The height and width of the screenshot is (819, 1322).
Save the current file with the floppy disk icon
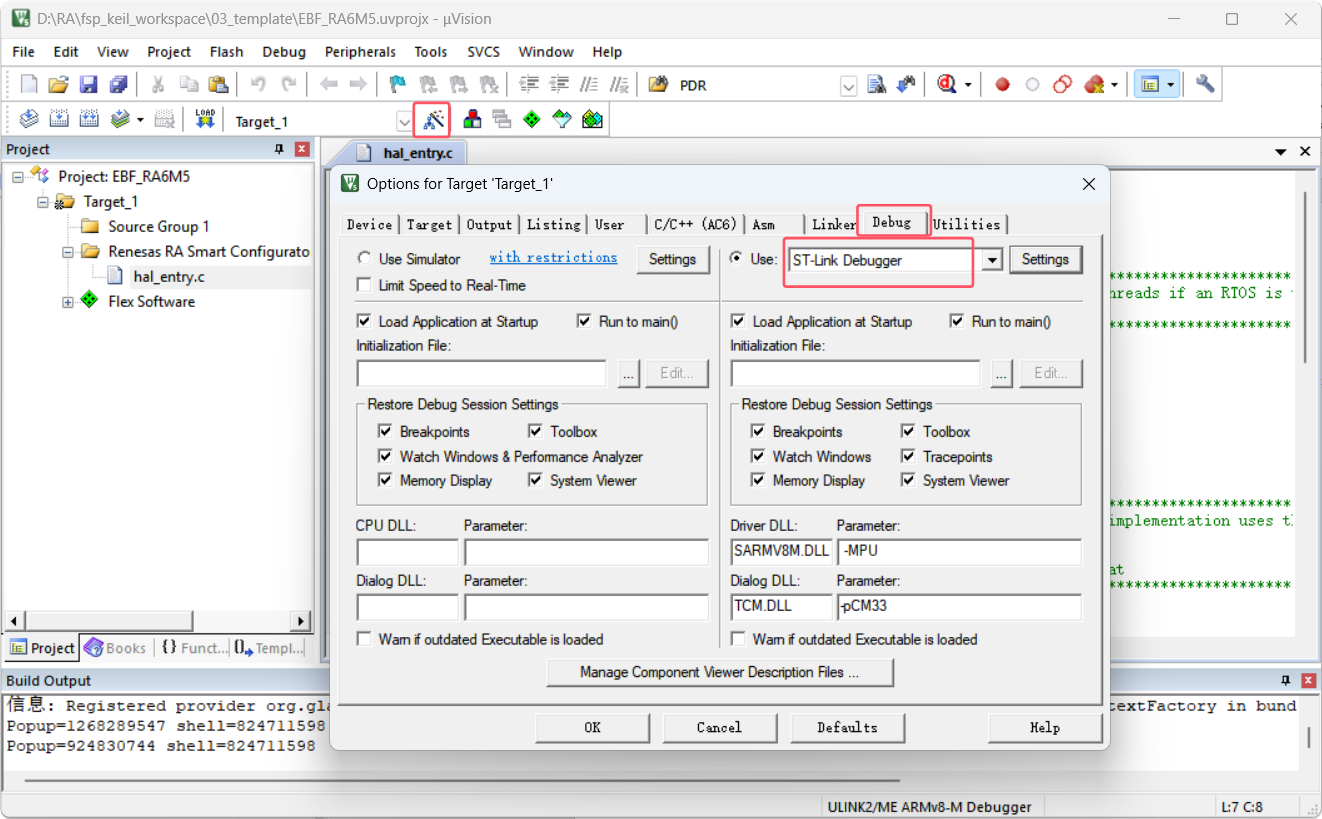click(x=88, y=84)
